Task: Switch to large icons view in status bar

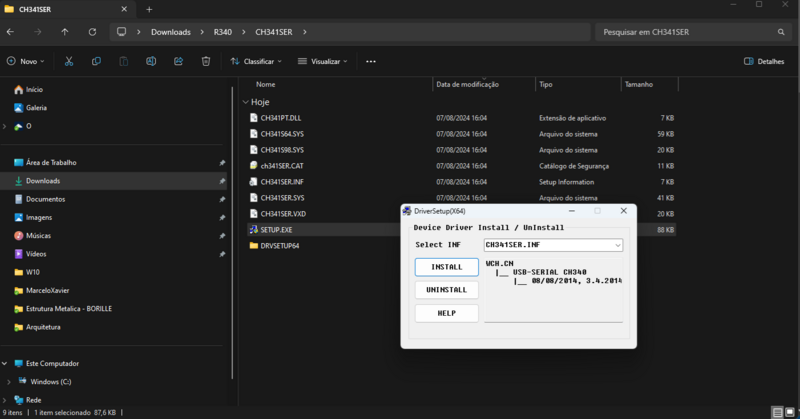Action: (x=789, y=412)
